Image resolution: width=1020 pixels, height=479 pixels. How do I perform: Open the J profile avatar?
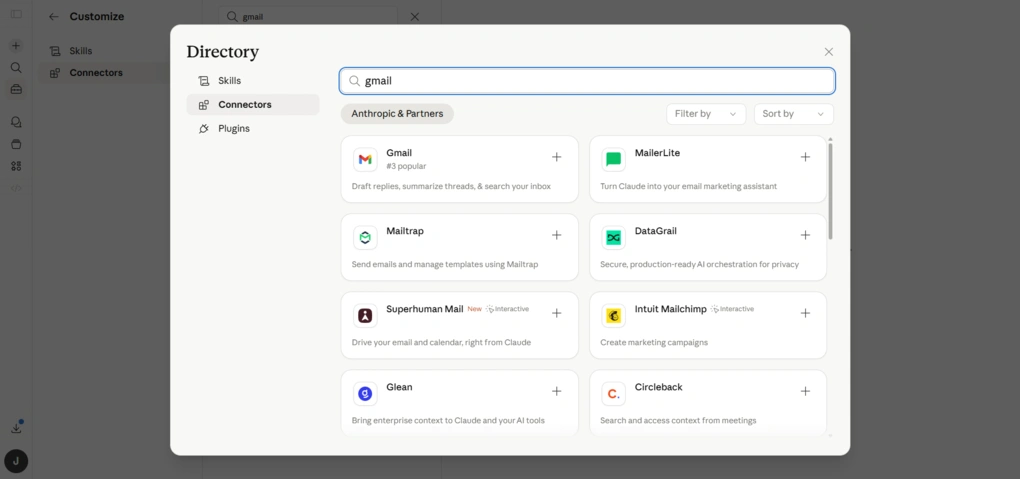[16, 461]
